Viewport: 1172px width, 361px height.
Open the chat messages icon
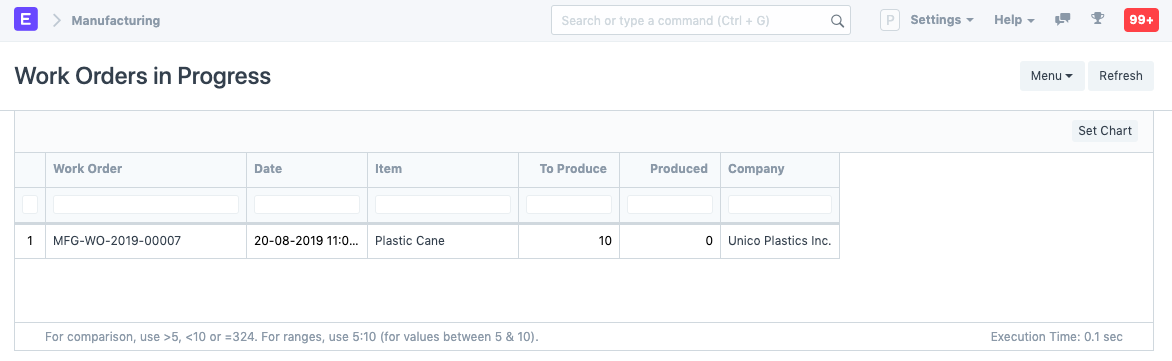(x=1062, y=20)
